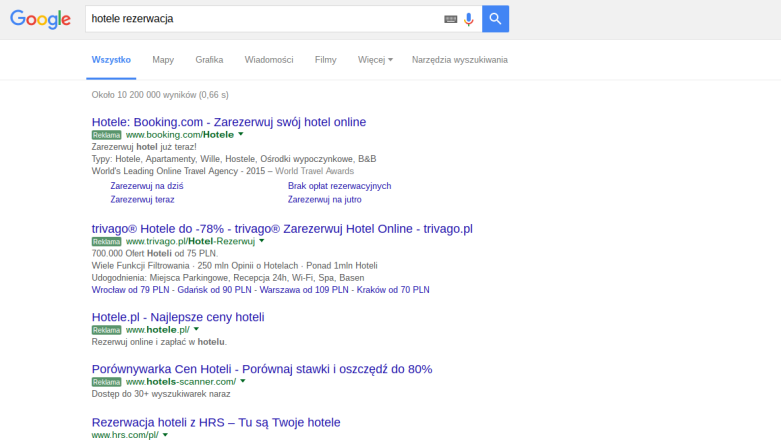Expand arrow next to www.hotels-scanner.com/
Image resolution: width=781 pixels, height=440 pixels.
coord(243,381)
